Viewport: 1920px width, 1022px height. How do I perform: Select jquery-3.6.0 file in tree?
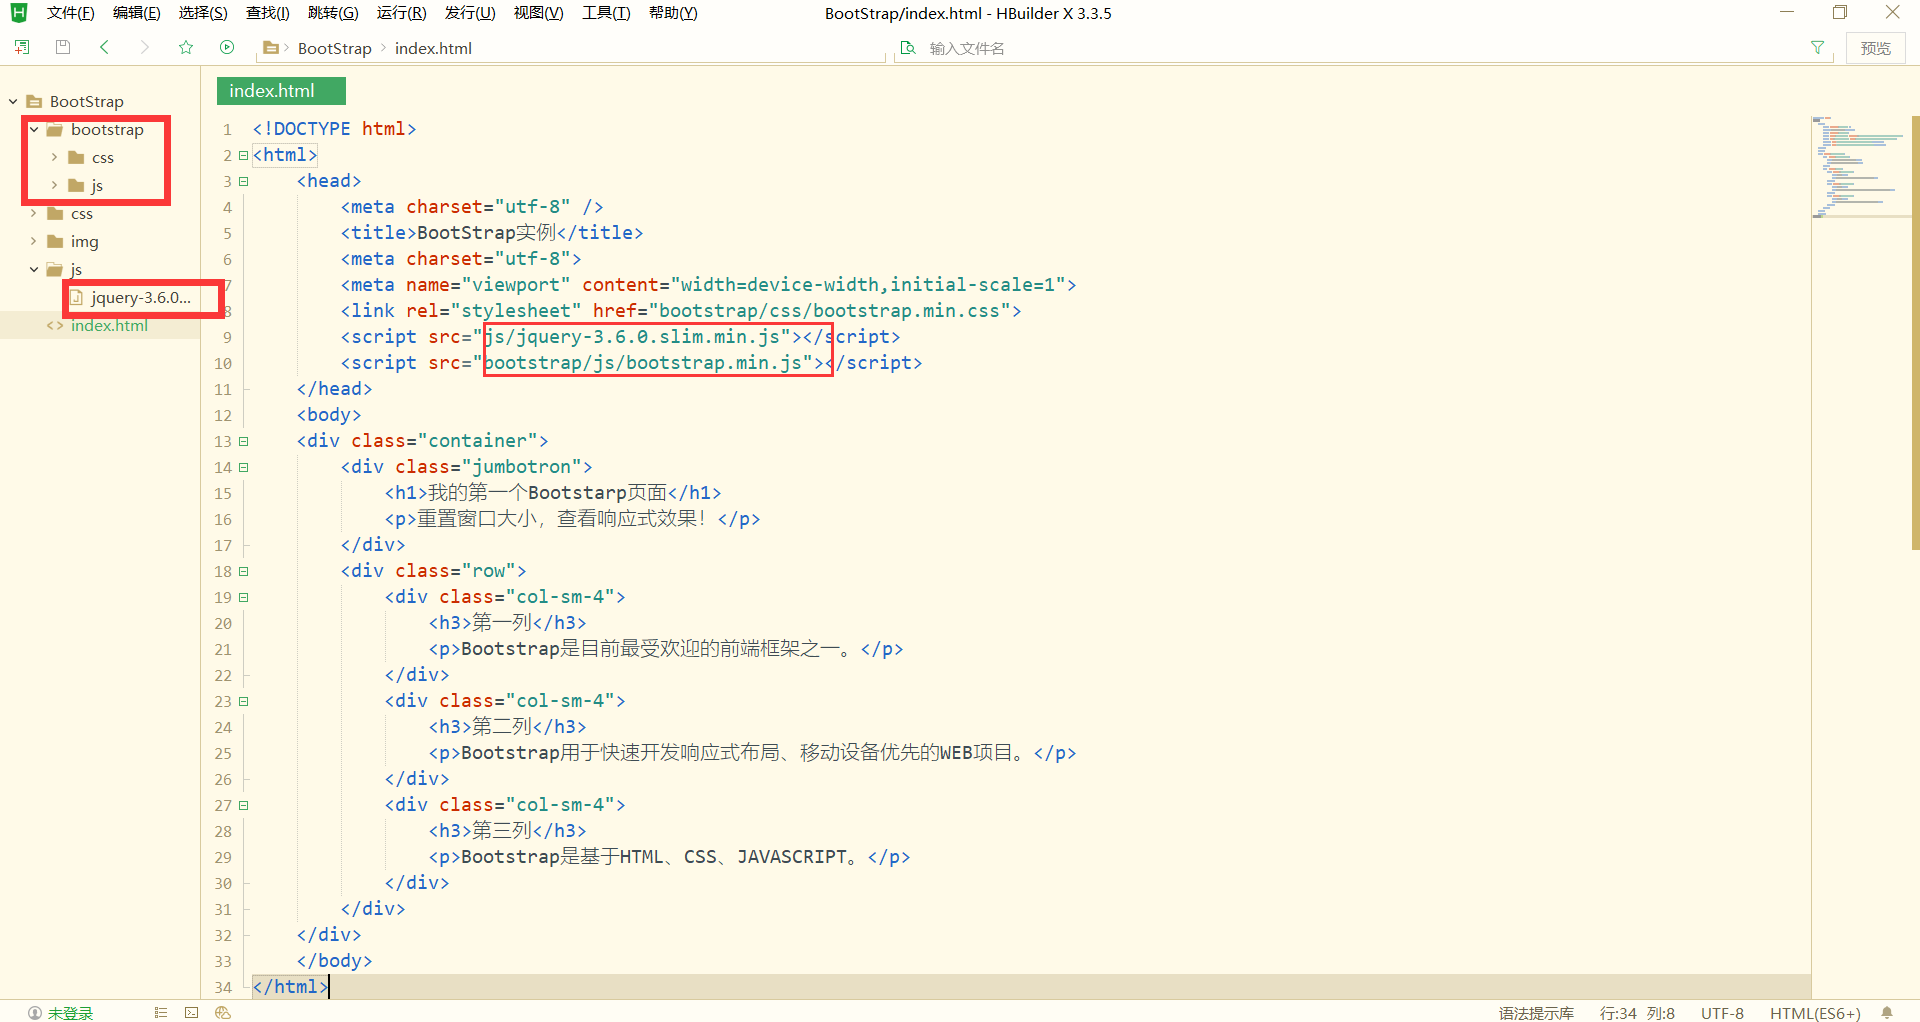coord(140,297)
